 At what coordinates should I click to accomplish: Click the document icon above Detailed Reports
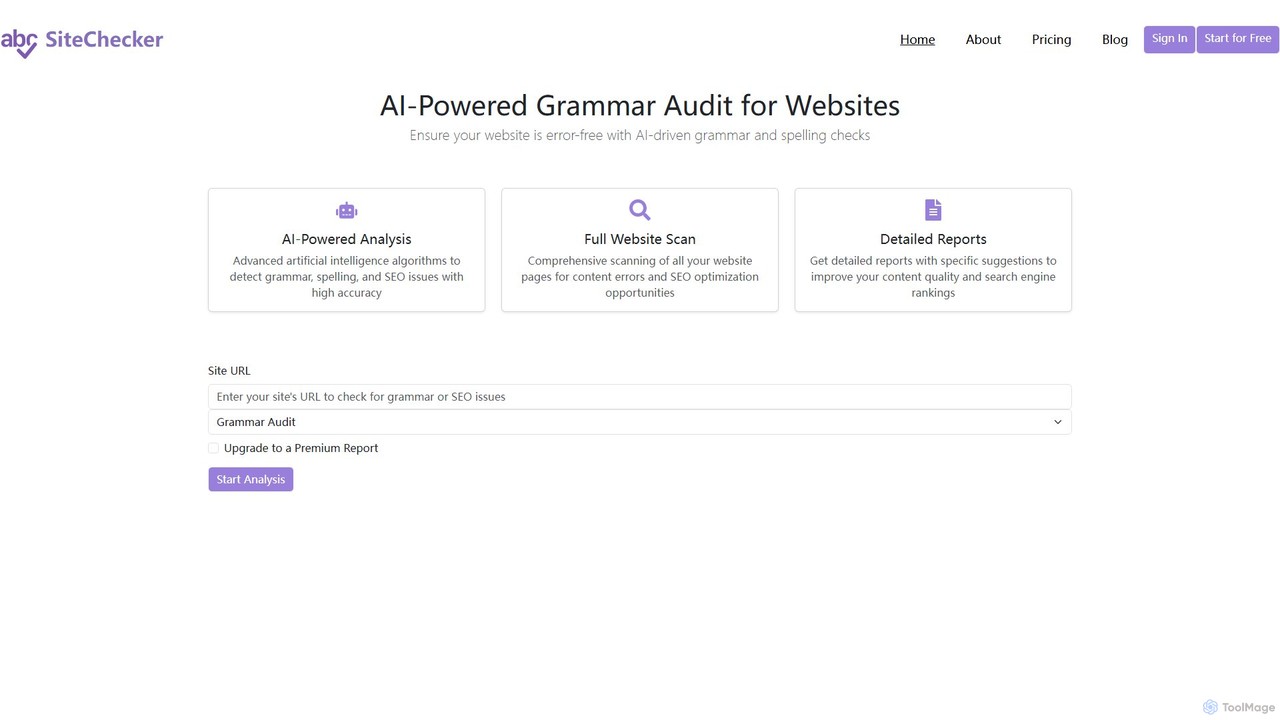pos(933,209)
